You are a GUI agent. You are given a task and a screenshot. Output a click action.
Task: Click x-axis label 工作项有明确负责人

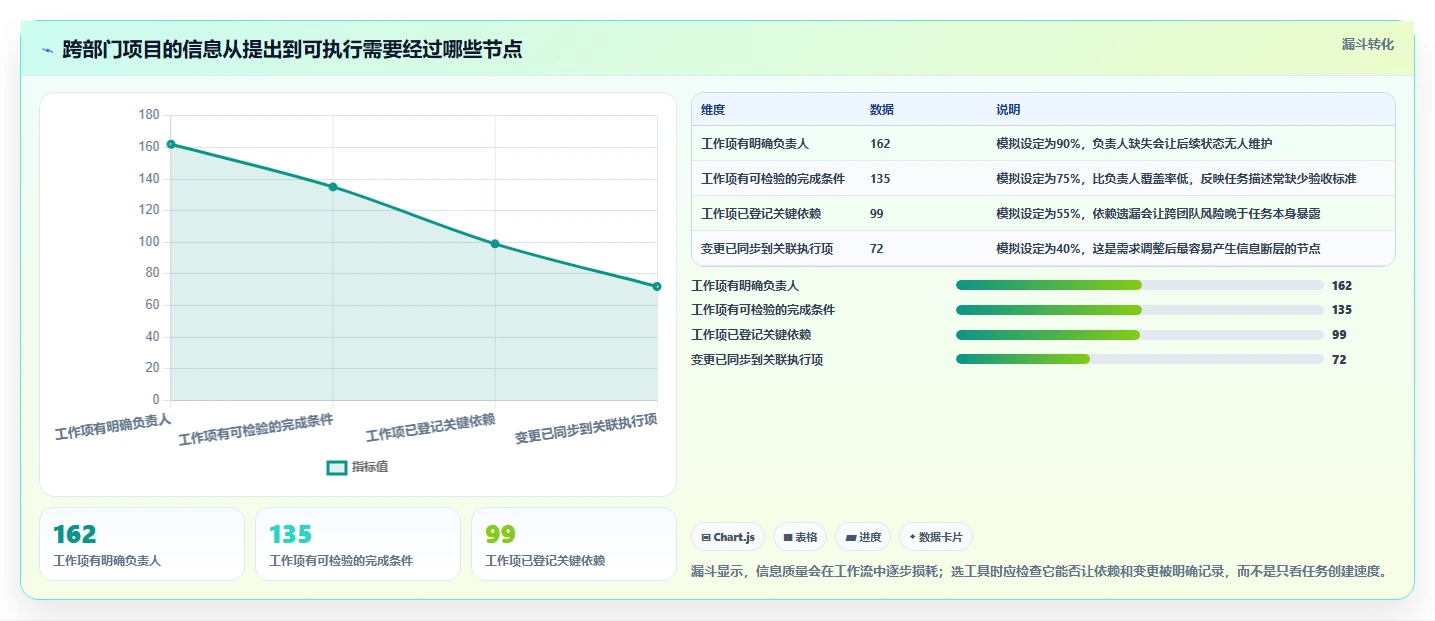113,427
